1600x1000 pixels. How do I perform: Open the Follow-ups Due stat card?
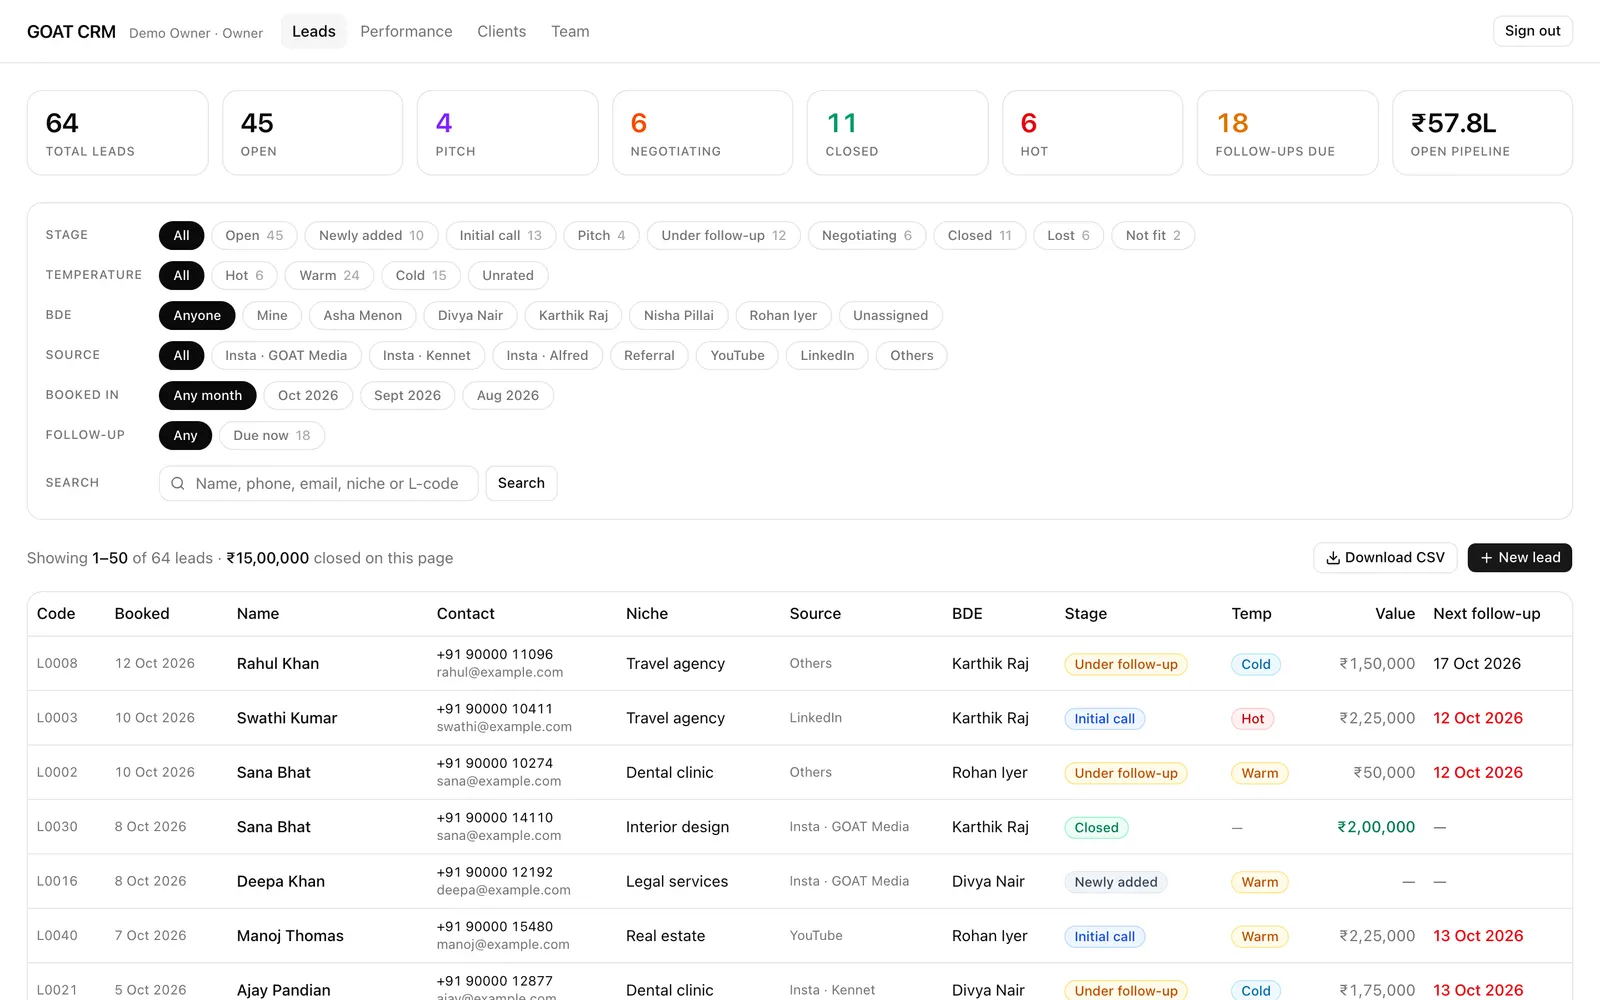pos(1287,133)
